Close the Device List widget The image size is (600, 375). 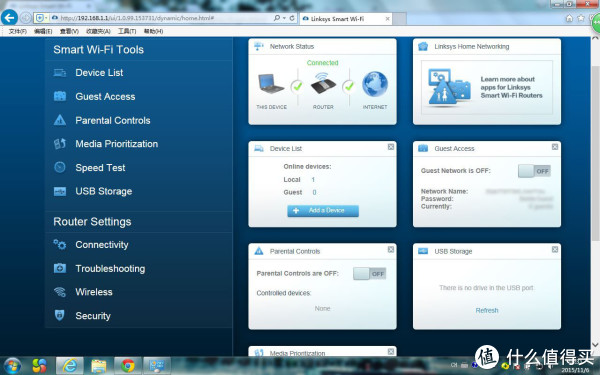point(391,147)
